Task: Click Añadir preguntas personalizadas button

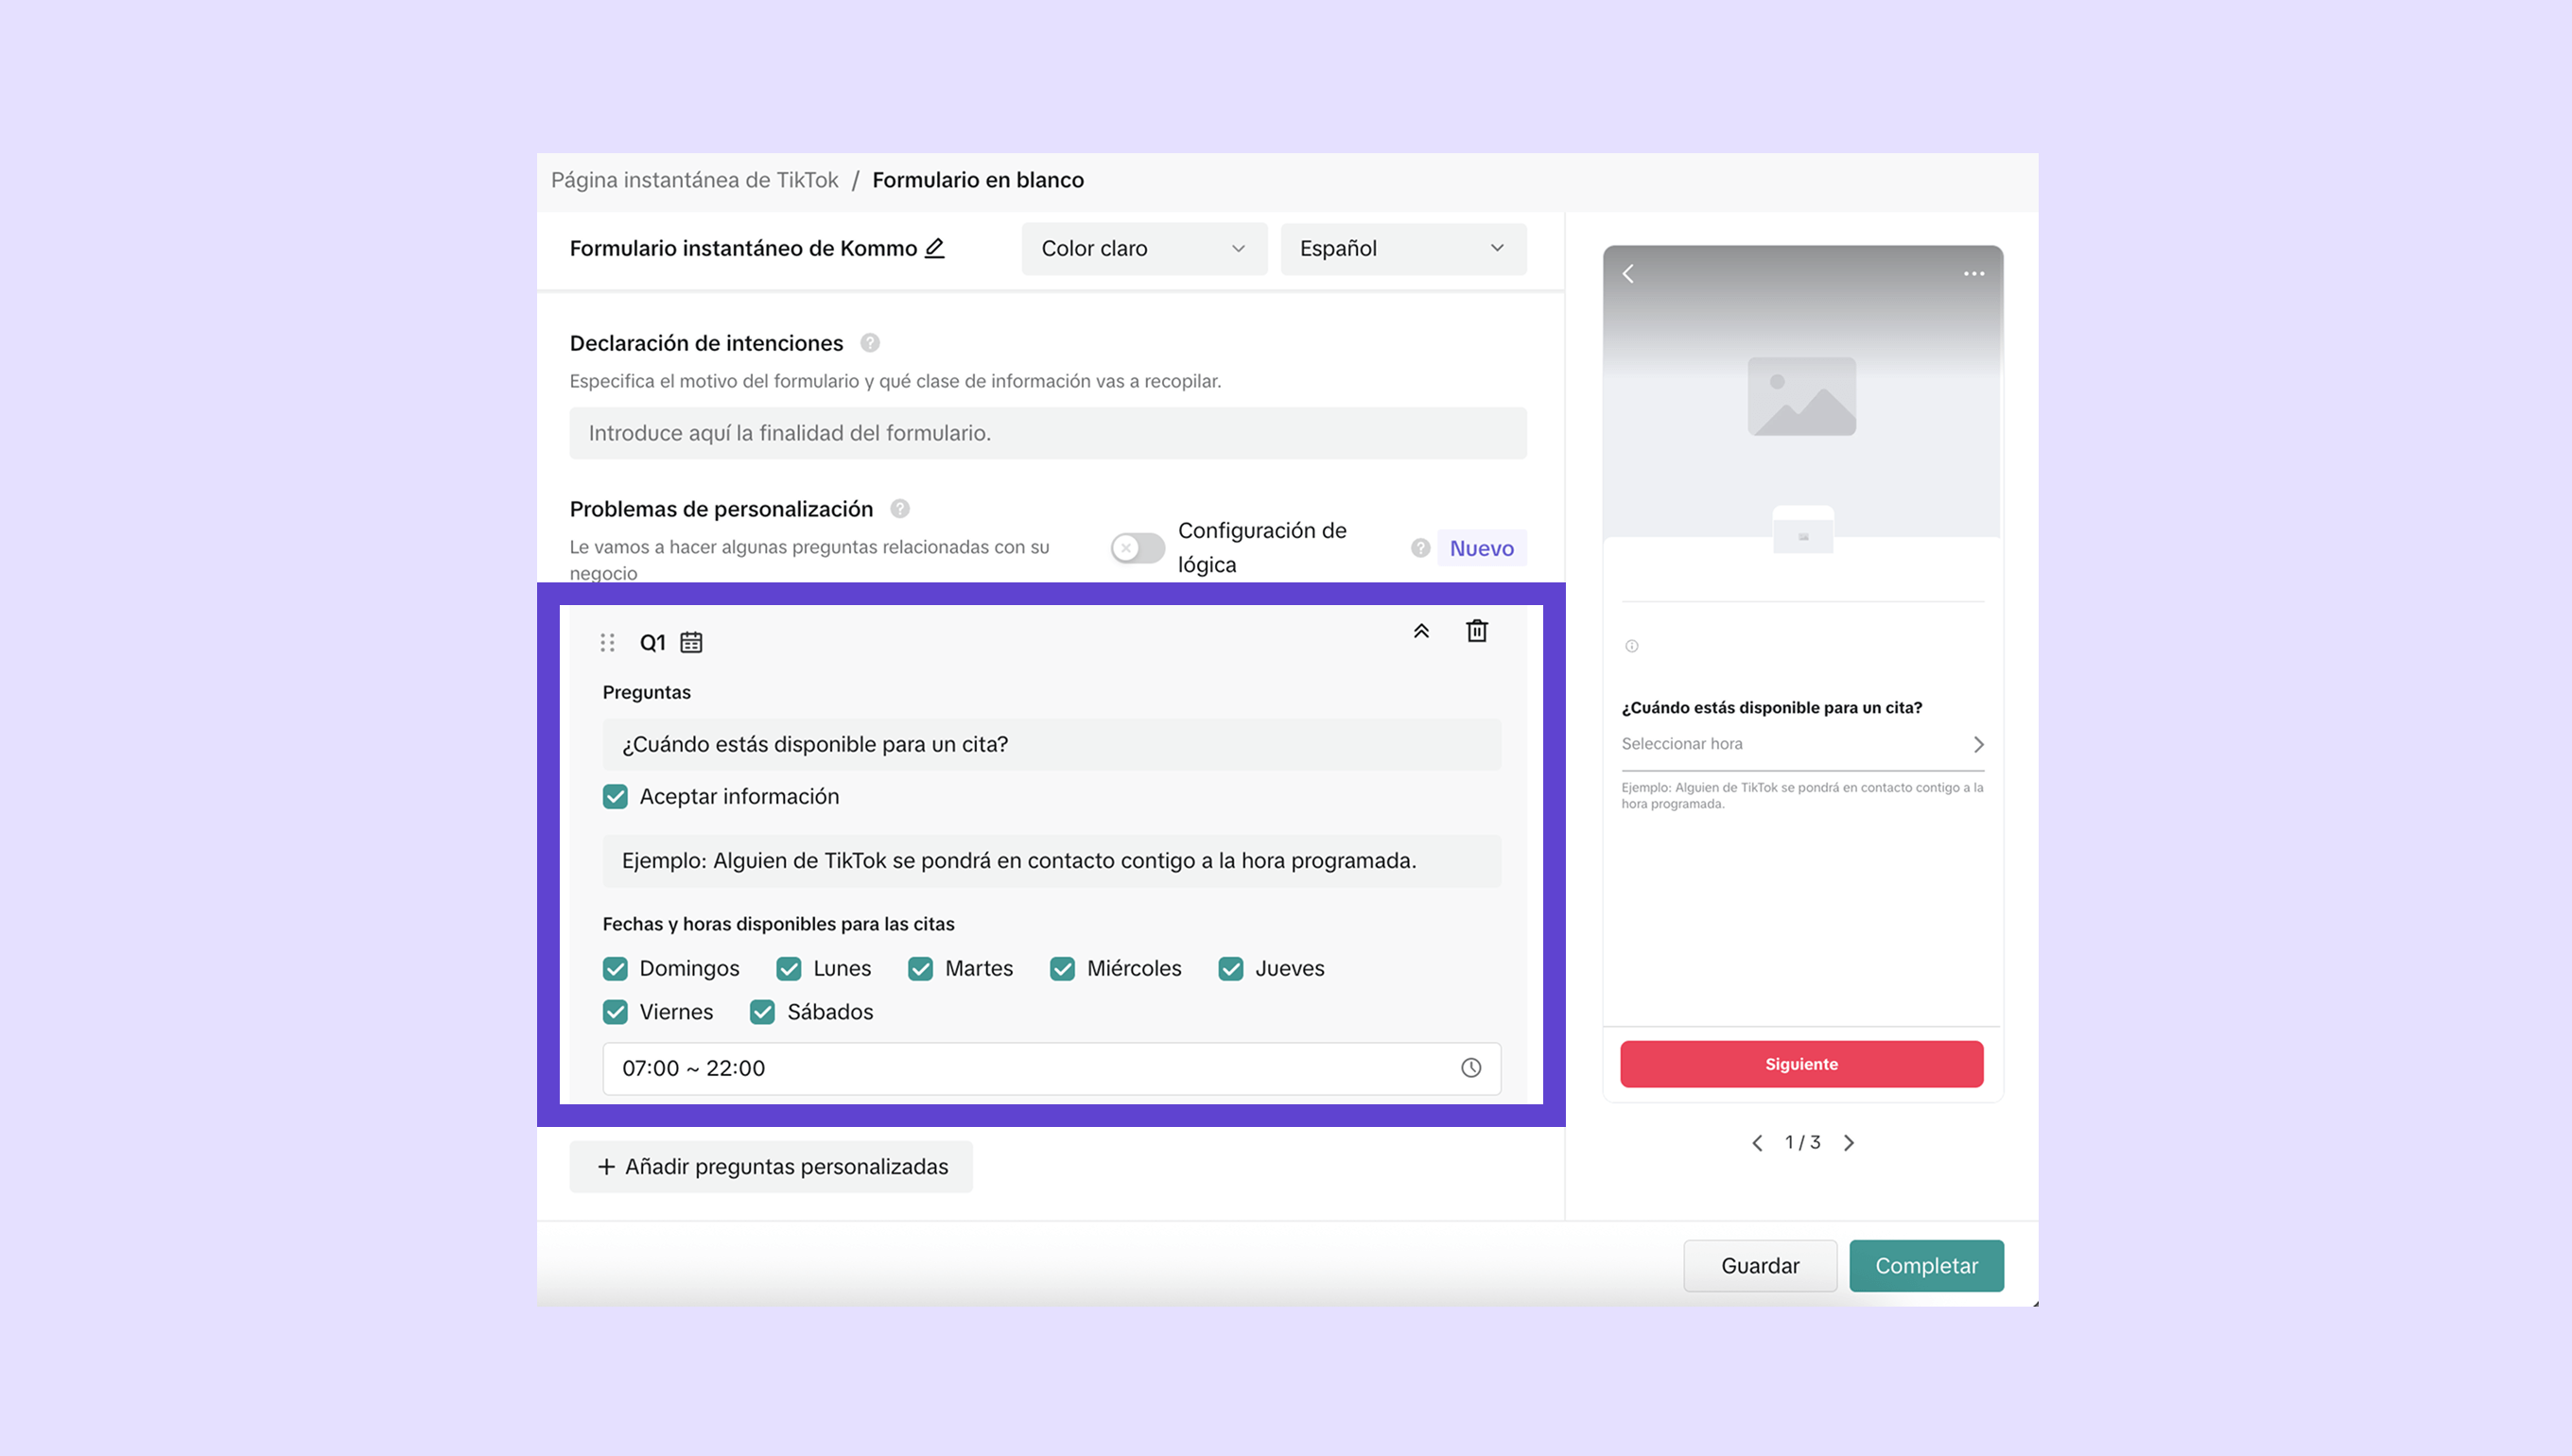Action: 771,1167
